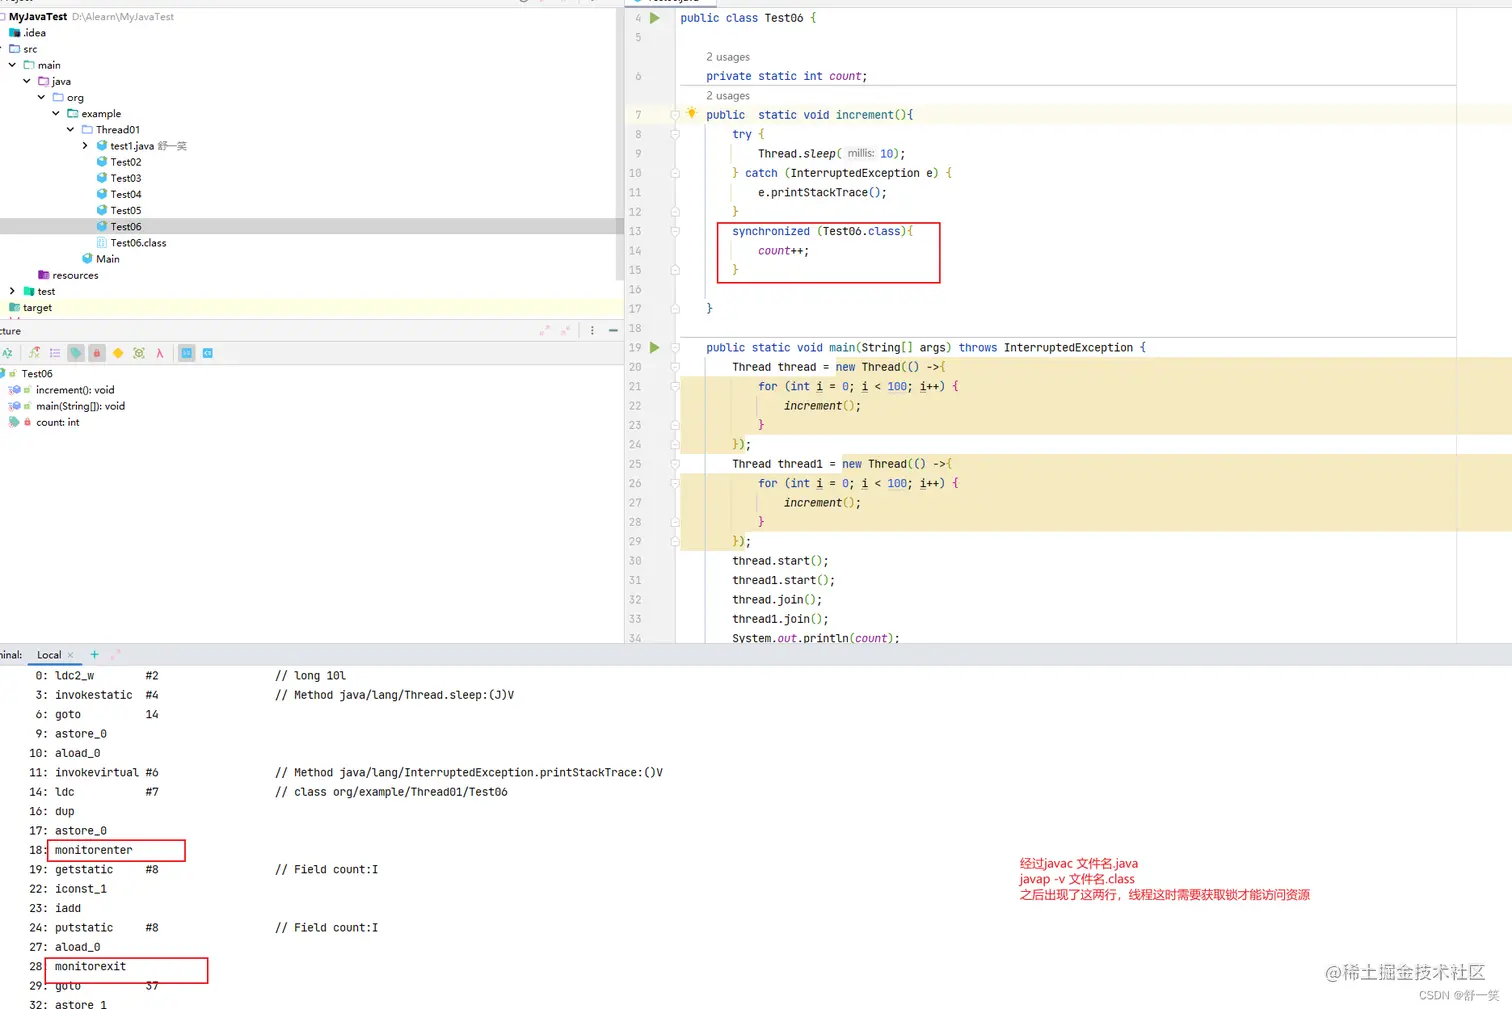Expand all nodes in the Structure panel
The width and height of the screenshot is (1512, 1009).
click(x=544, y=330)
